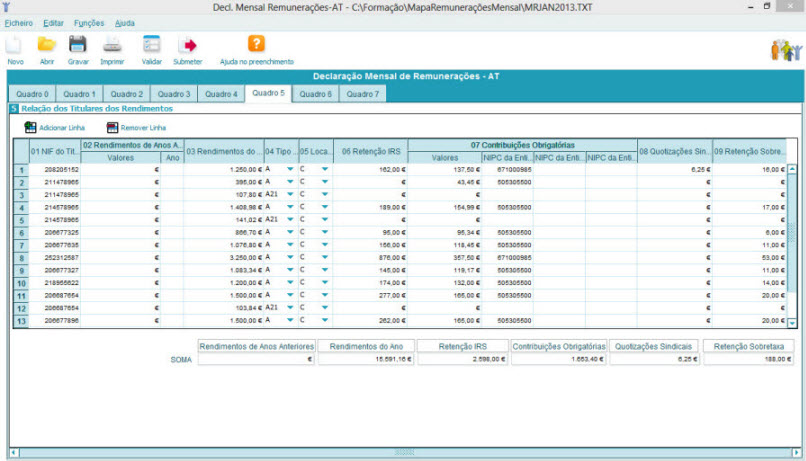Expand row 1 Tipo dropdown arrow
The width and height of the screenshot is (806, 461).
(x=291, y=170)
